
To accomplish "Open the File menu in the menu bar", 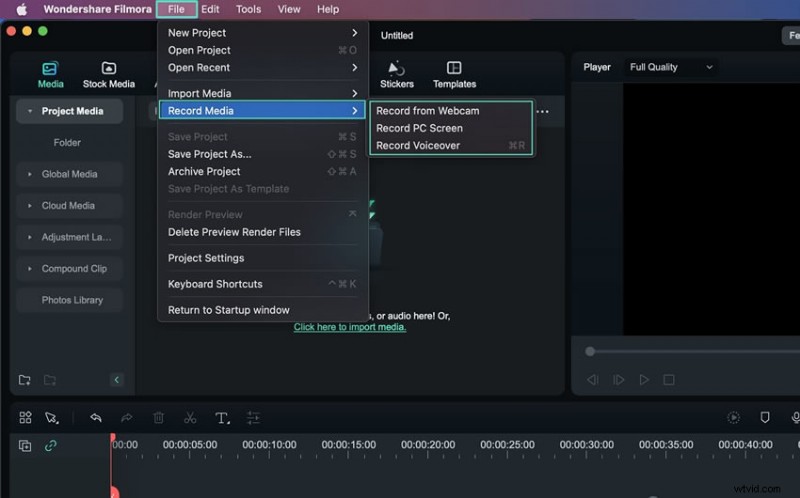I will (x=177, y=9).
